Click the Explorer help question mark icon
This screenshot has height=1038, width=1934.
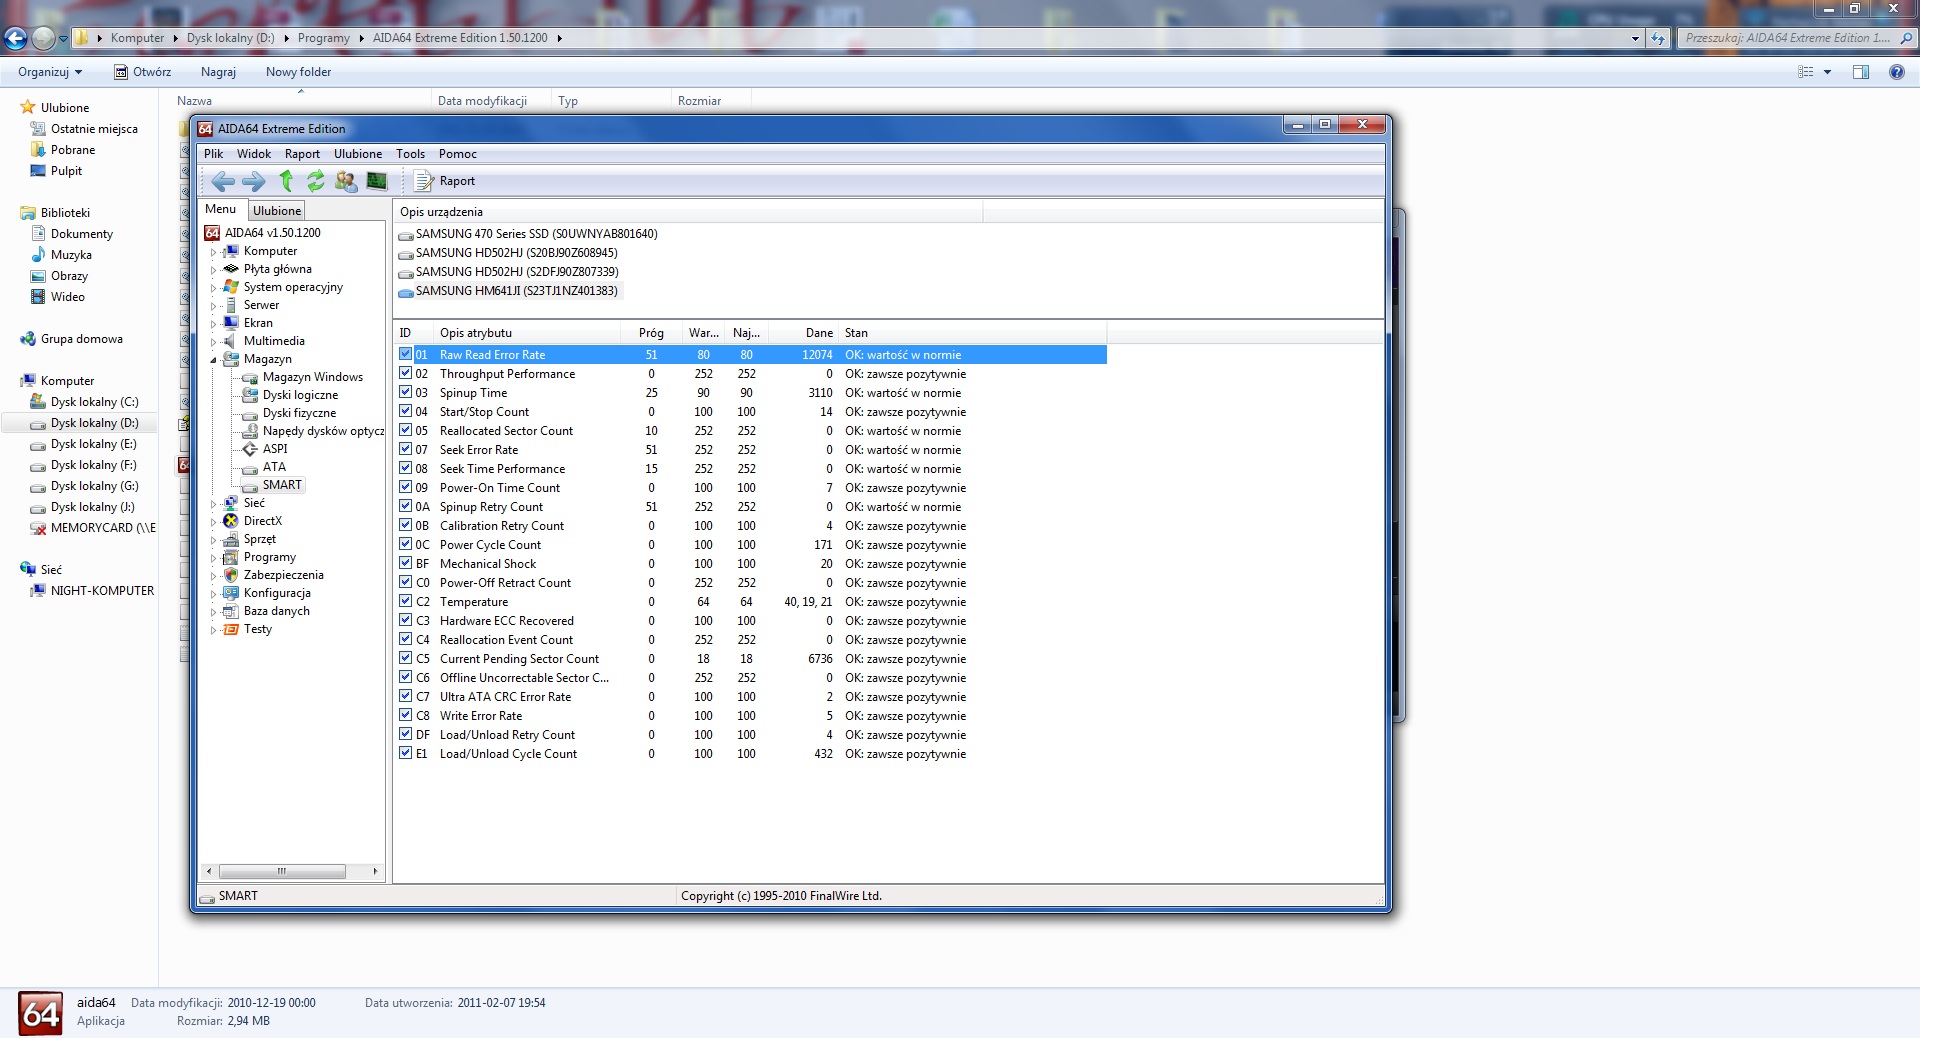click(1897, 72)
